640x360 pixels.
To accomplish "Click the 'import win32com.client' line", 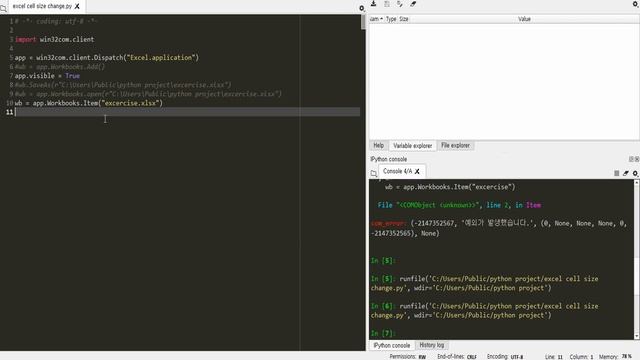I will pyautogui.click(x=54, y=40).
